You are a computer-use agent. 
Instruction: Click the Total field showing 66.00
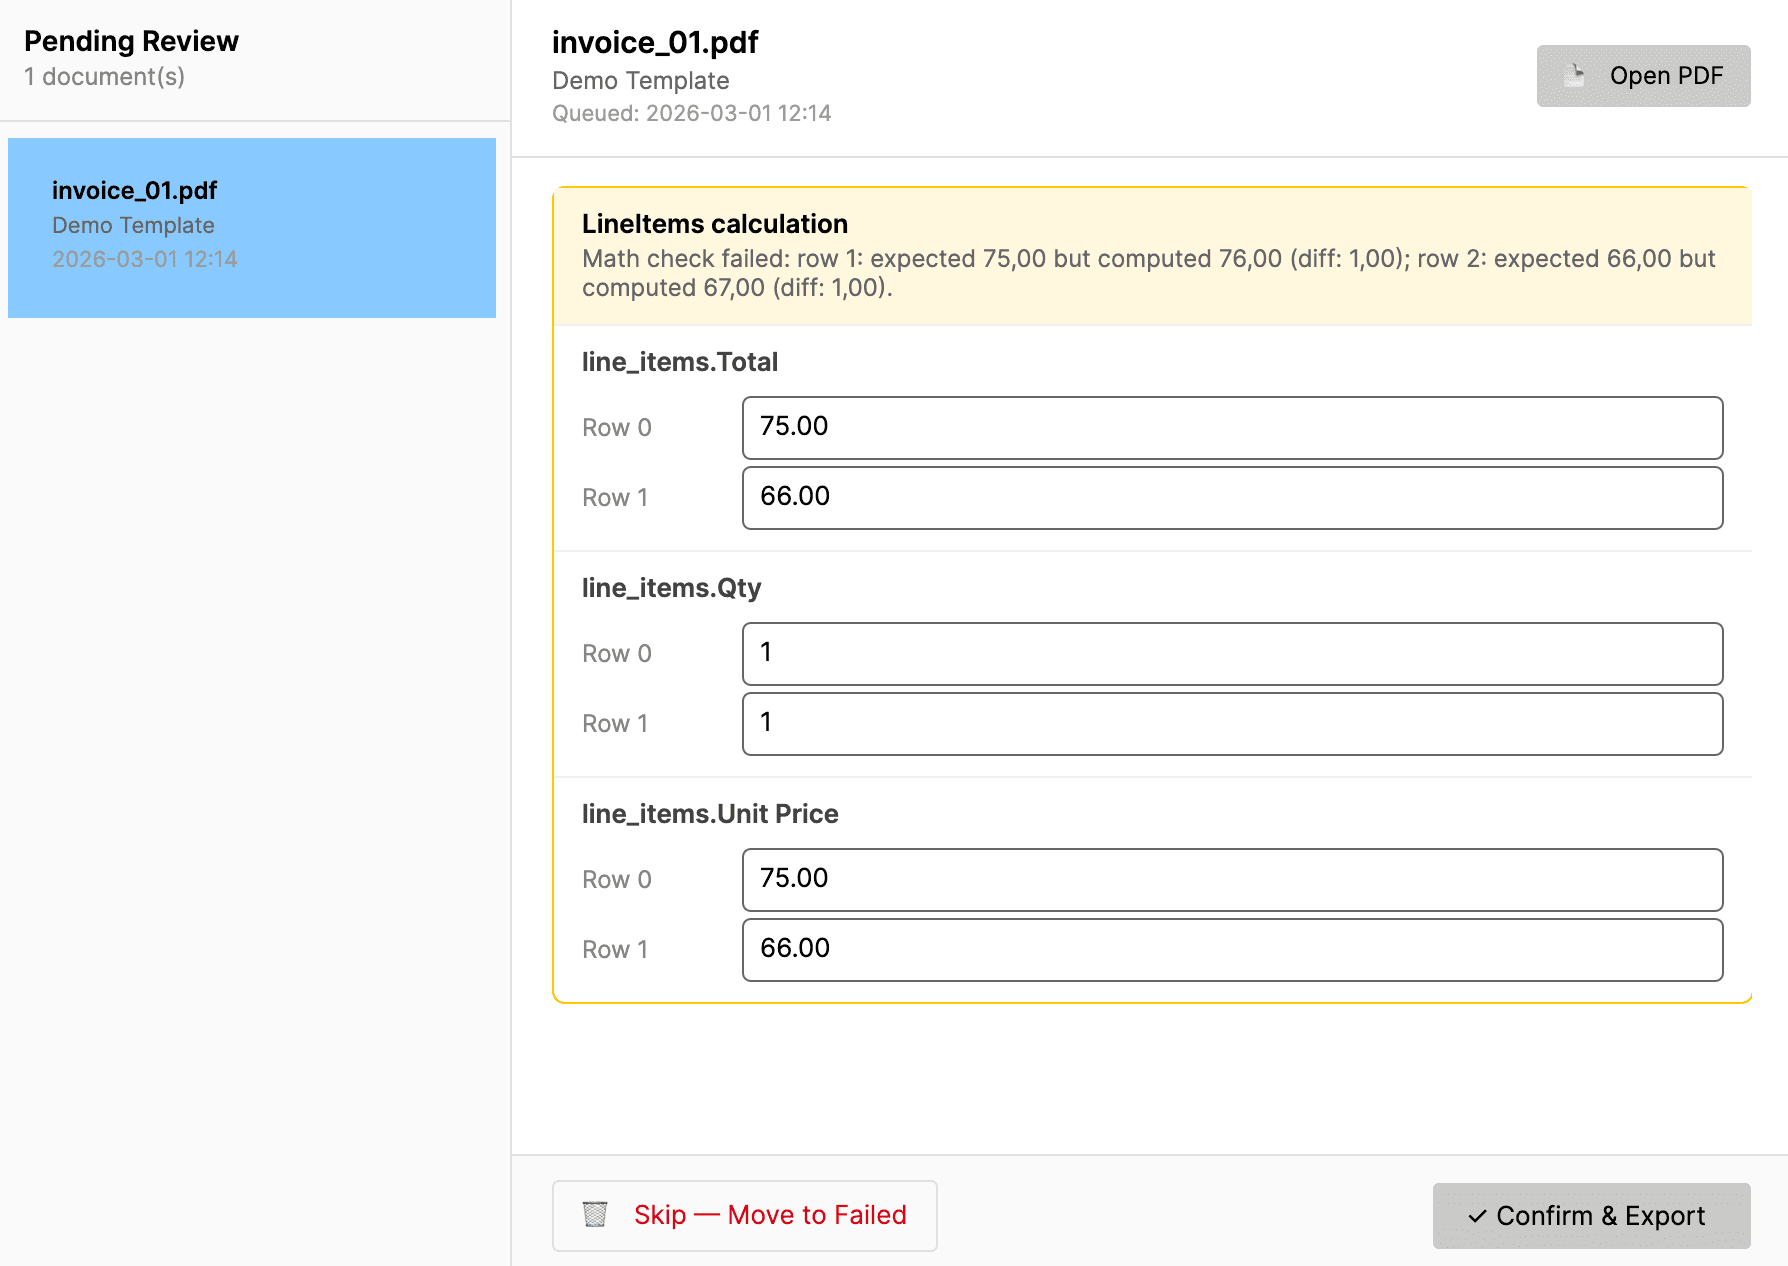tap(1232, 497)
